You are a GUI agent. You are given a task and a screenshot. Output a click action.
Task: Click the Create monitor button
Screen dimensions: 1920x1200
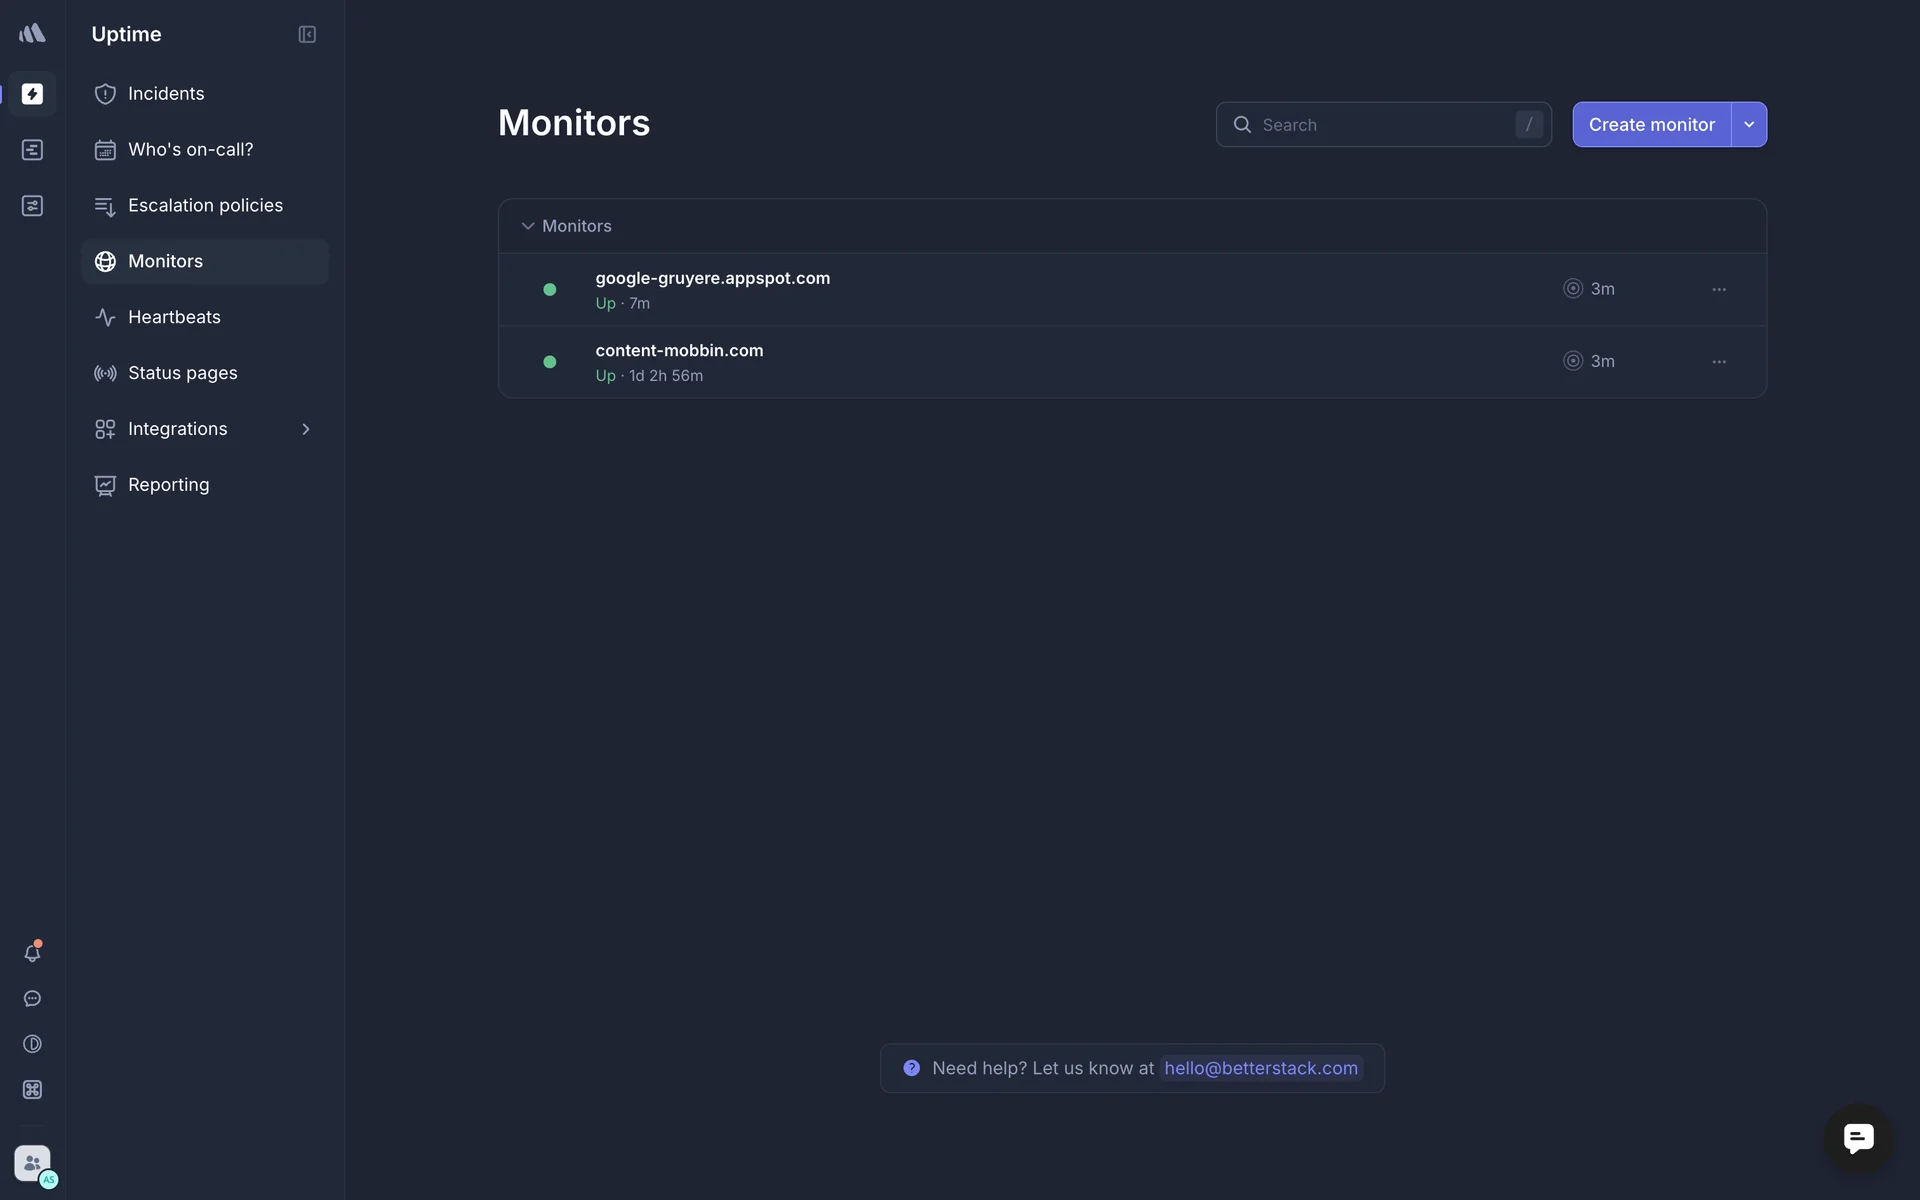click(x=1651, y=125)
